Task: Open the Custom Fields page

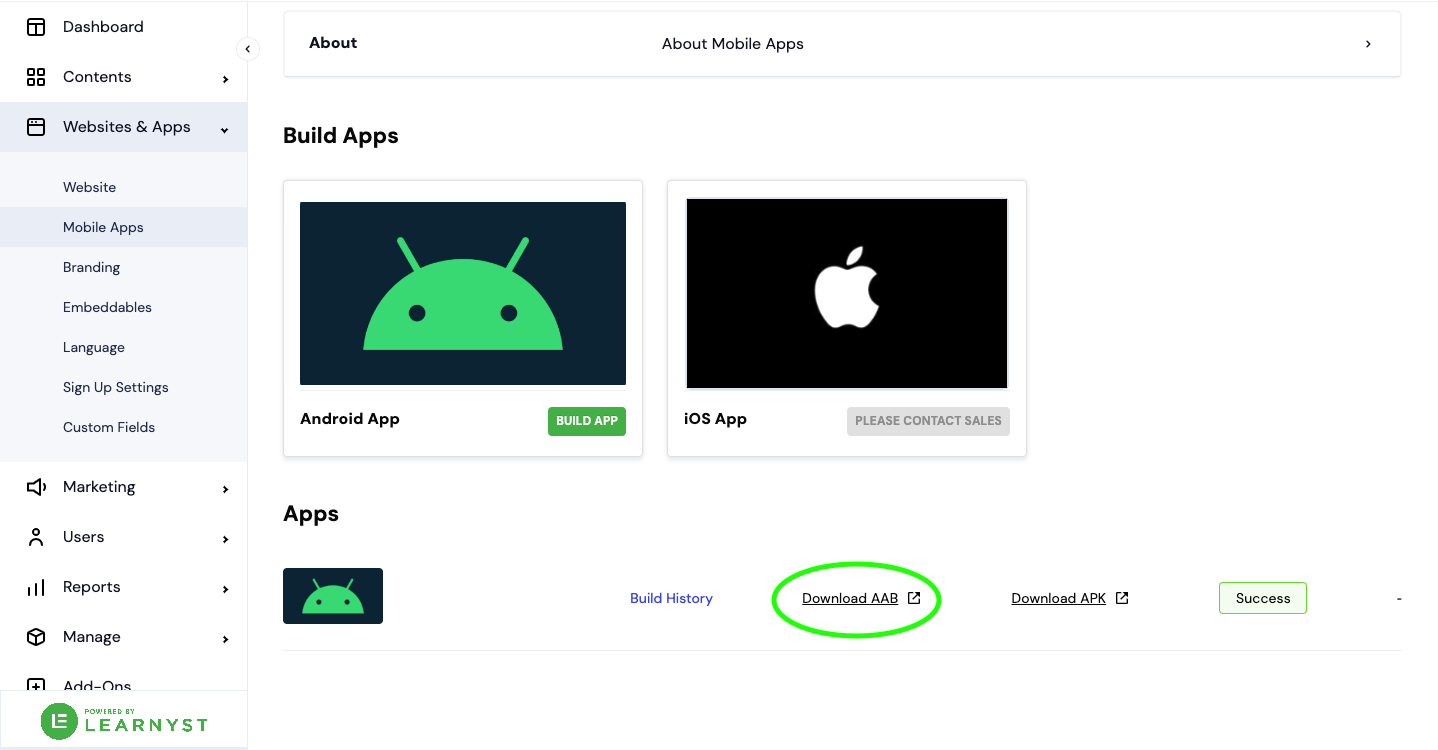Action: [x=124, y=427]
